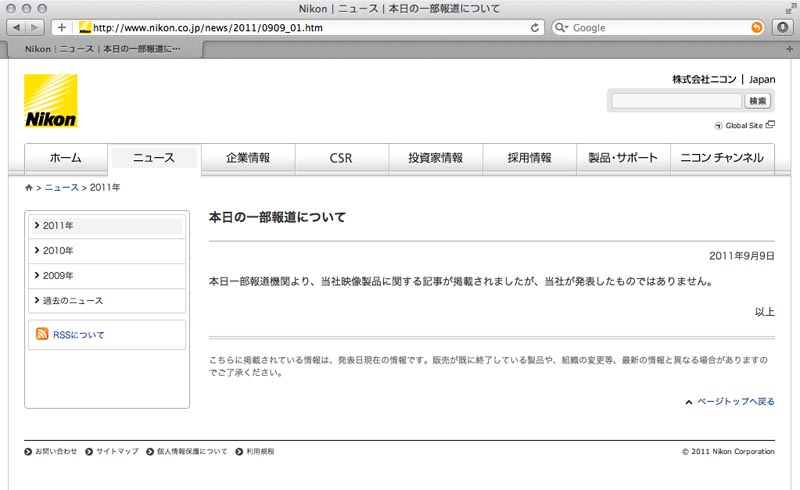Click the Nikon site search input field
800x490 pixels.
(x=676, y=101)
